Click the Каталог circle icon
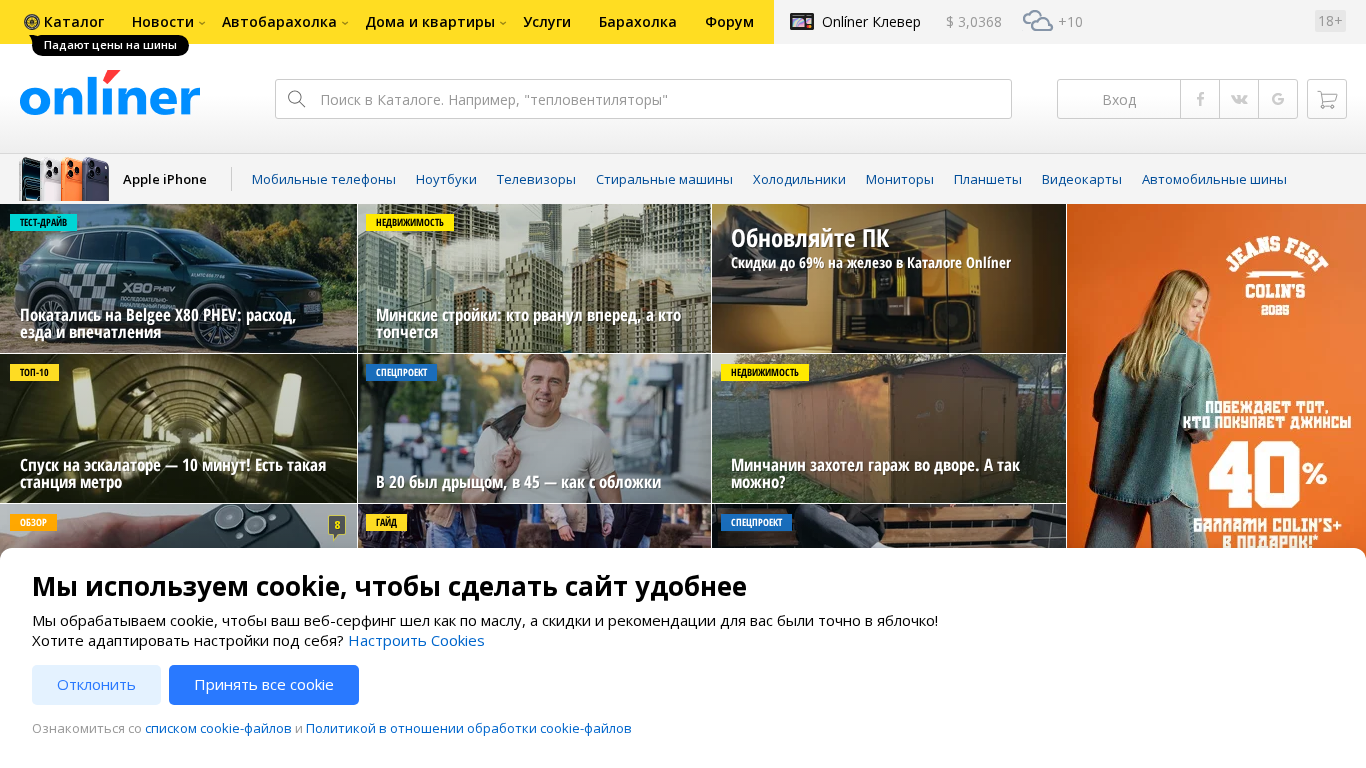1366x768 pixels. (x=32, y=22)
